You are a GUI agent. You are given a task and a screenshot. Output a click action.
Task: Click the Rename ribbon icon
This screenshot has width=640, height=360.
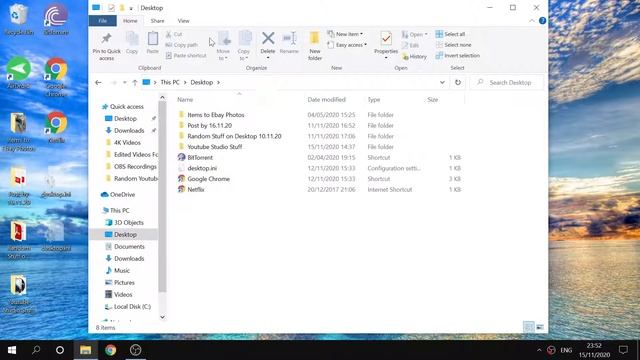click(289, 39)
